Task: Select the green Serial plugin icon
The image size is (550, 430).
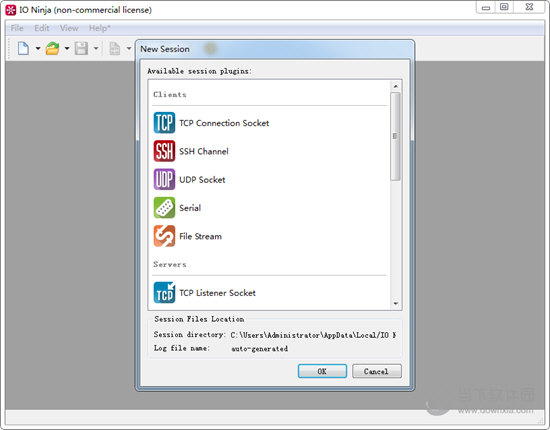Action: (x=164, y=208)
